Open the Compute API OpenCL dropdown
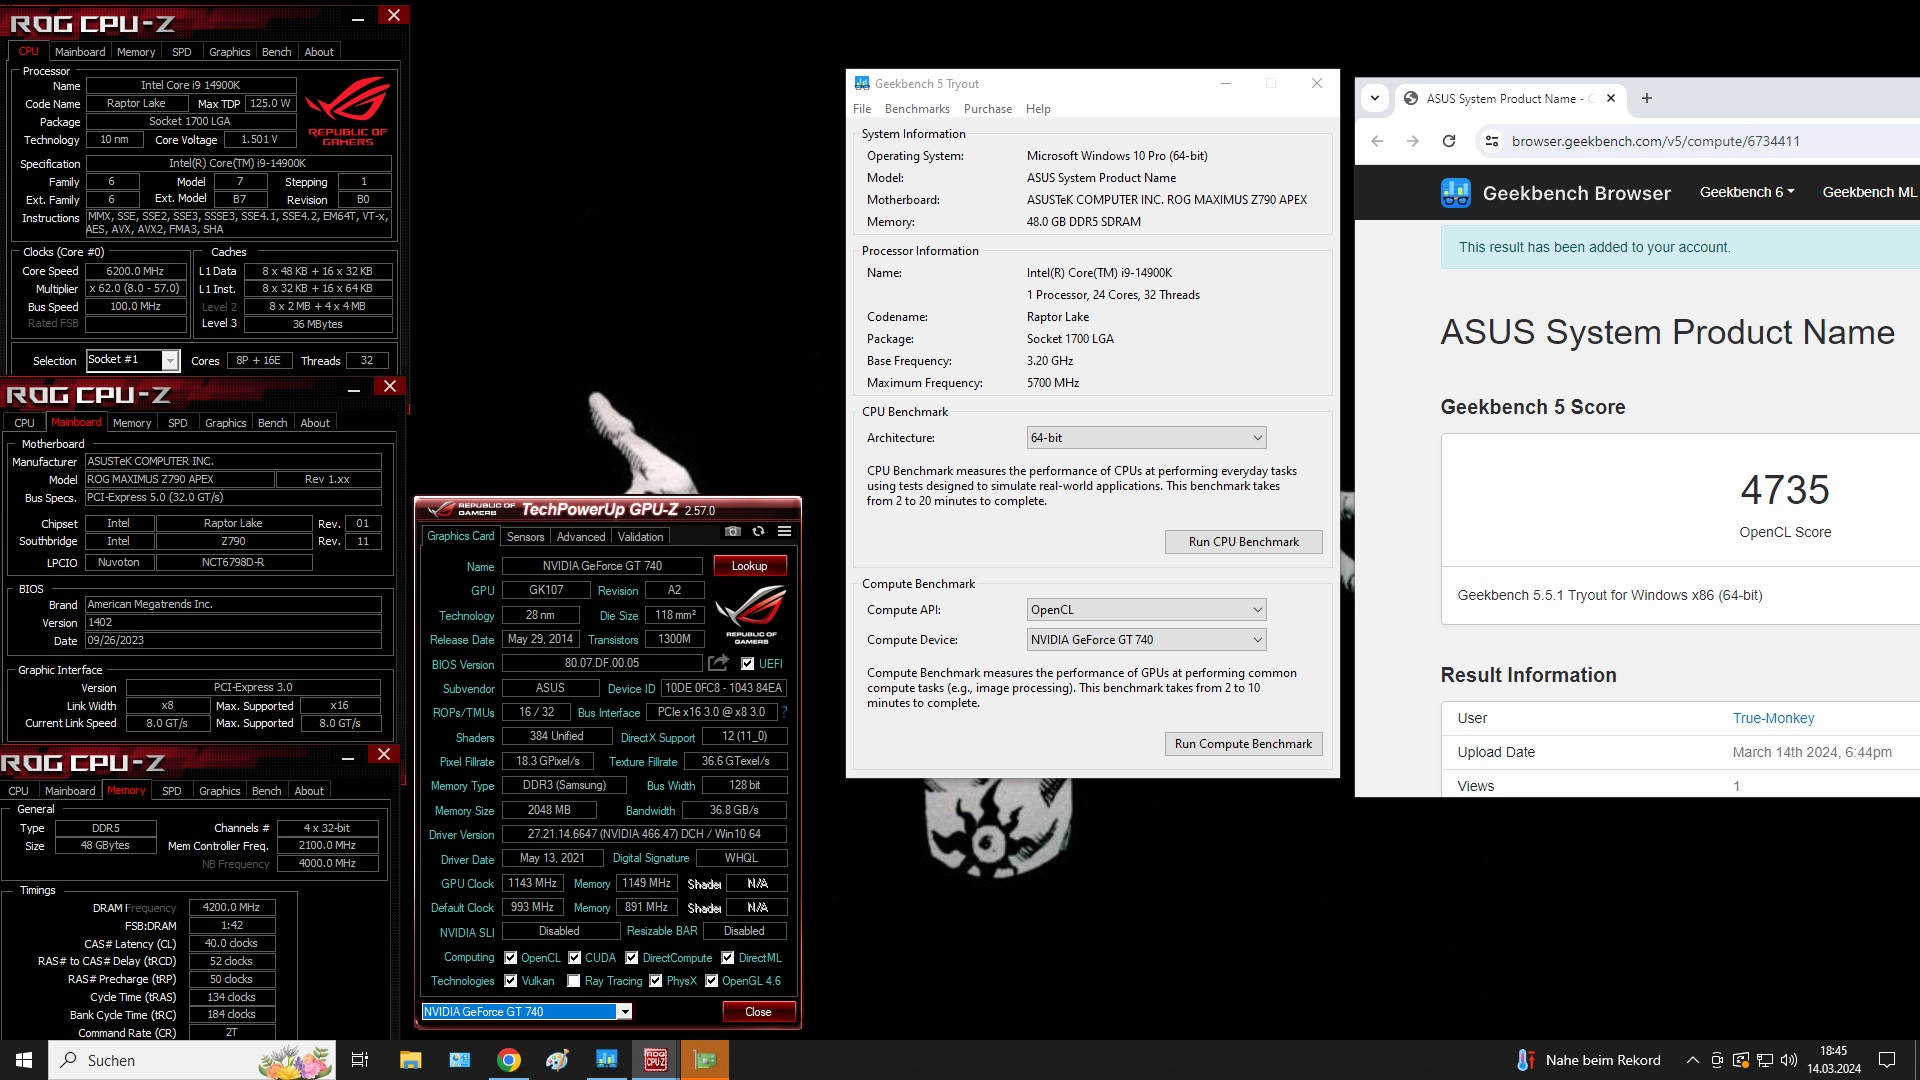The width and height of the screenshot is (1920, 1080). coord(1147,610)
